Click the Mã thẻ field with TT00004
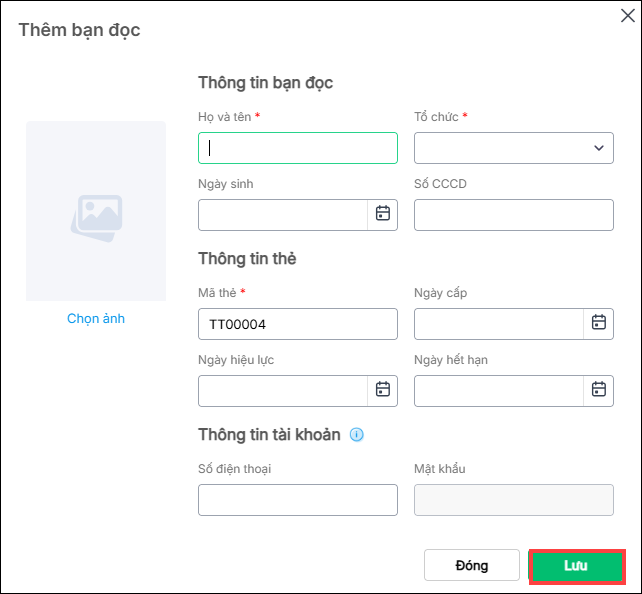This screenshot has width=642, height=594. click(x=298, y=323)
